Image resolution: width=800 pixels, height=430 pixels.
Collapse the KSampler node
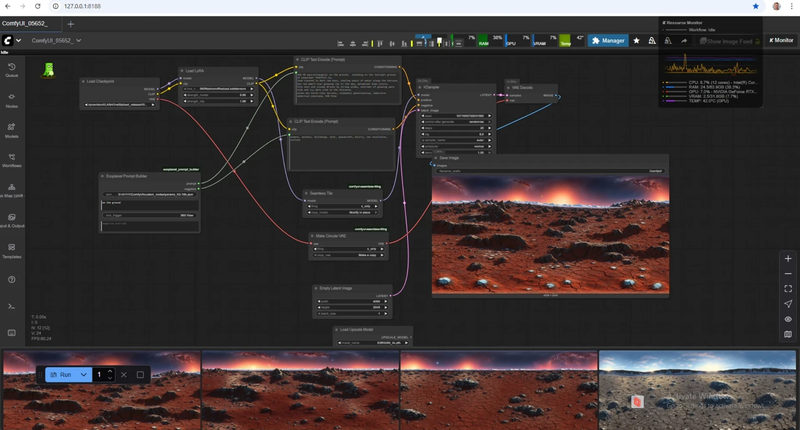coord(419,87)
